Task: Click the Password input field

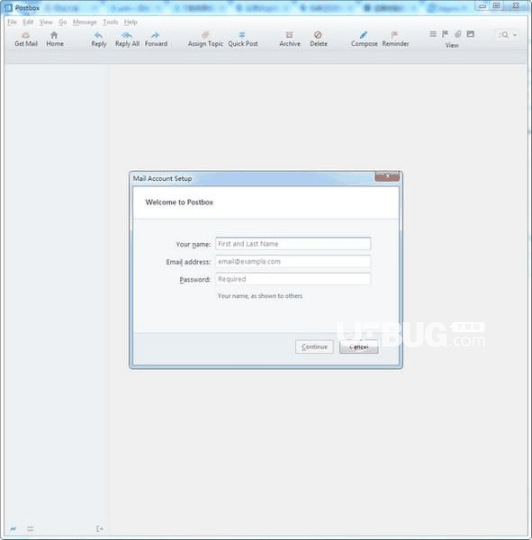Action: click(x=293, y=279)
